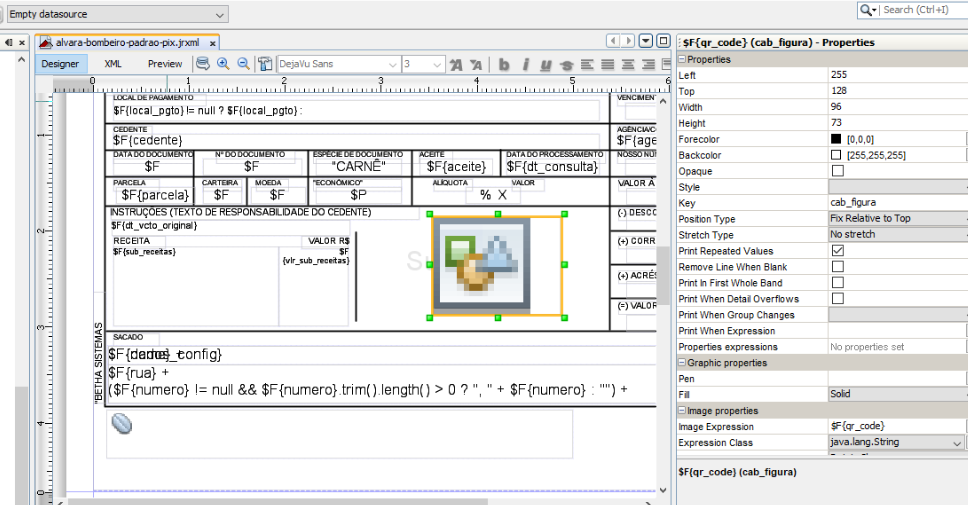The height and width of the screenshot is (505, 968).
Task: Open the DejaVu Sans font dropdown
Action: pos(391,64)
